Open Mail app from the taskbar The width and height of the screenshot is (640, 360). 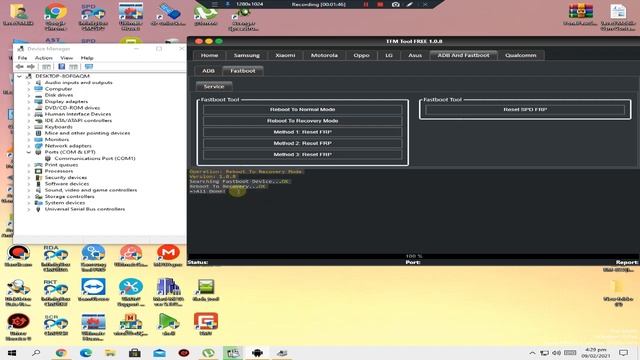[x=159, y=353]
